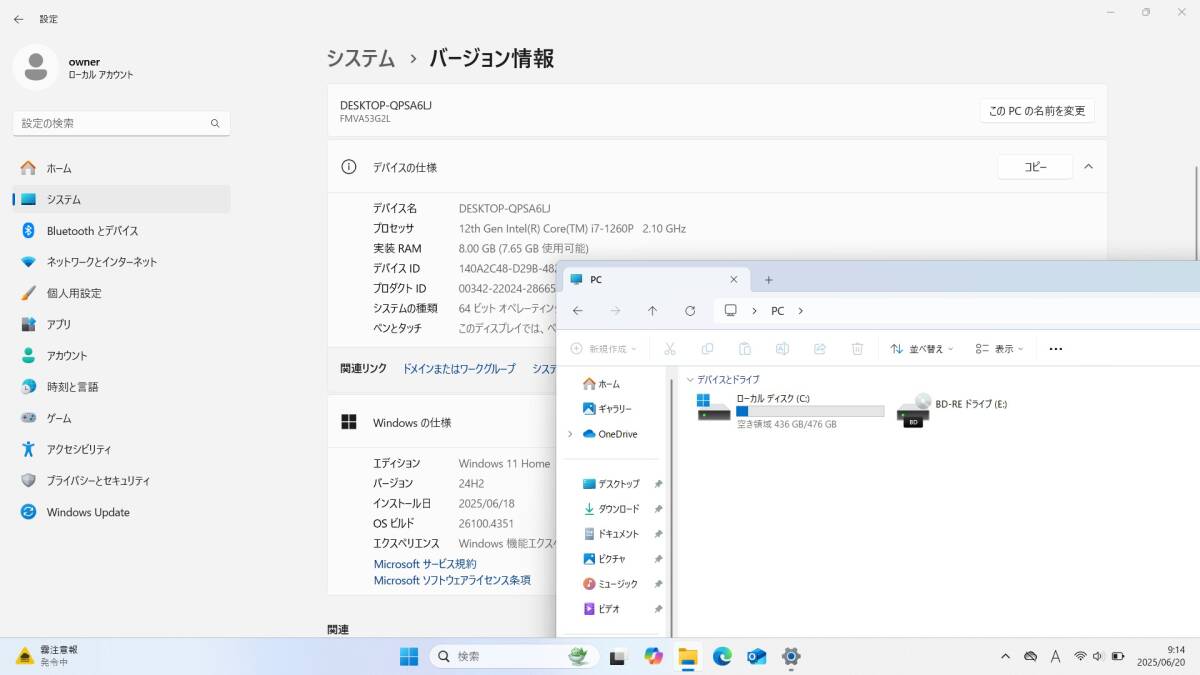Open the Microsoft Services Agreement link
Viewport: 1200px width, 675px height.
tap(425, 564)
